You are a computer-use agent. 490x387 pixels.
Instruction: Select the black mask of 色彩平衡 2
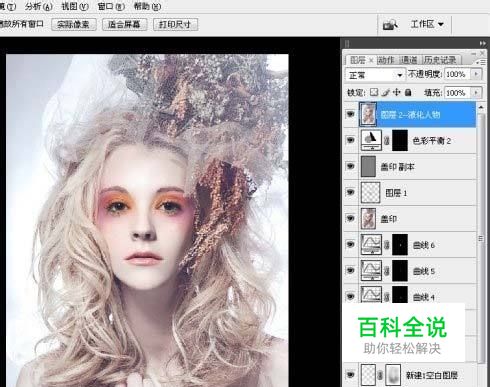click(x=400, y=140)
